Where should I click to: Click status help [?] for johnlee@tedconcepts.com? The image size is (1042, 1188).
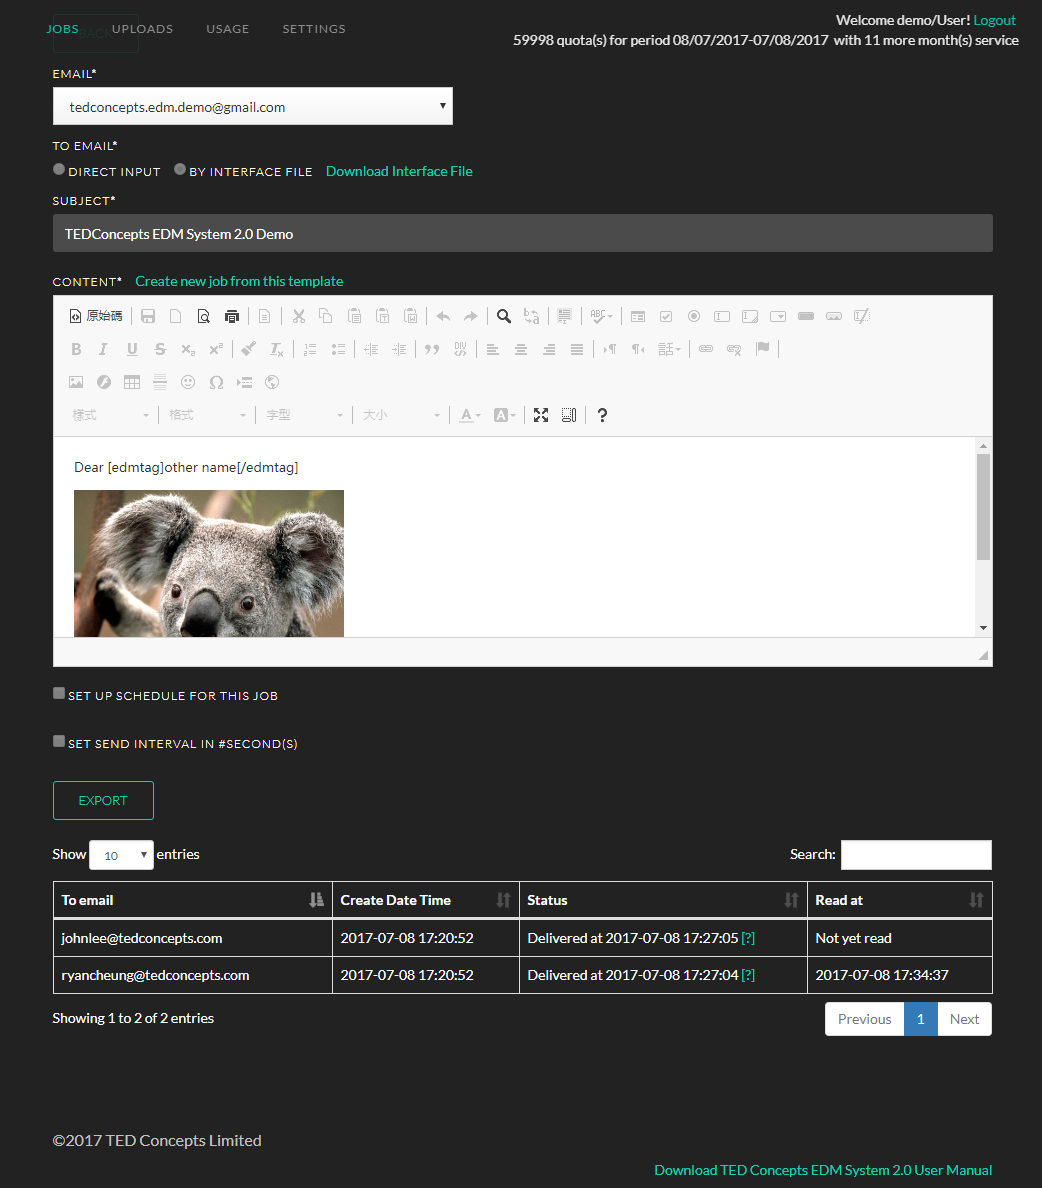[x=748, y=938]
